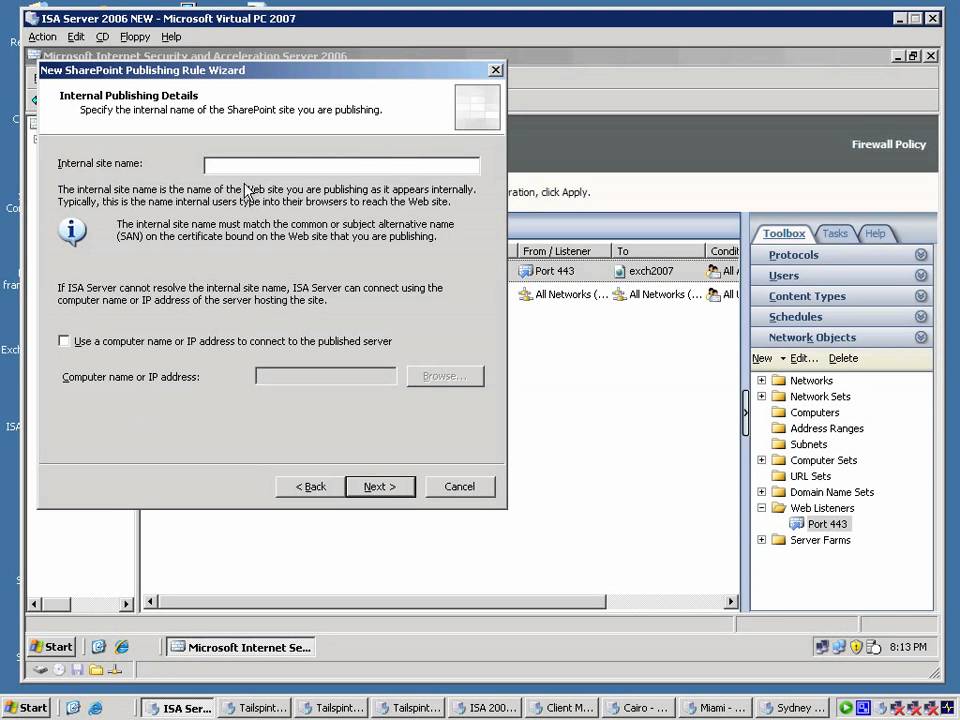Click the Virtual PC hard disk status icon
960x720 pixels.
(40, 670)
